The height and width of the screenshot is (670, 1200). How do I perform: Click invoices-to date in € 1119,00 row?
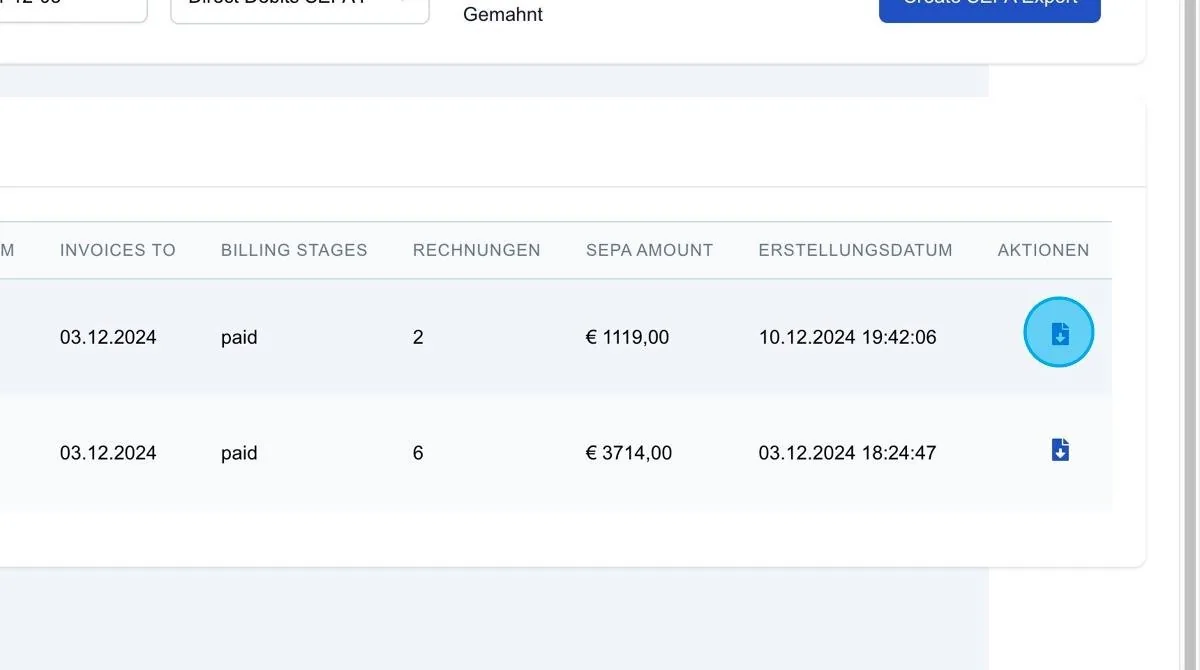click(108, 337)
